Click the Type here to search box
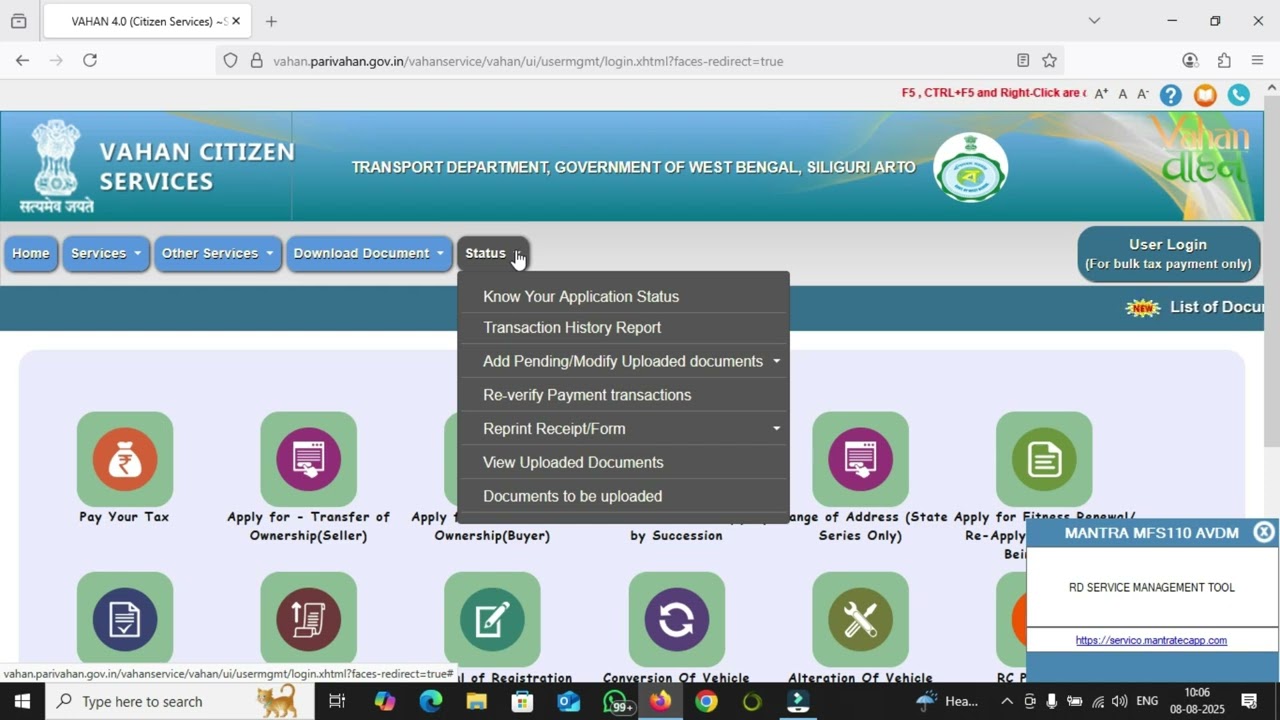Viewport: 1280px width, 720px height. [x=180, y=701]
